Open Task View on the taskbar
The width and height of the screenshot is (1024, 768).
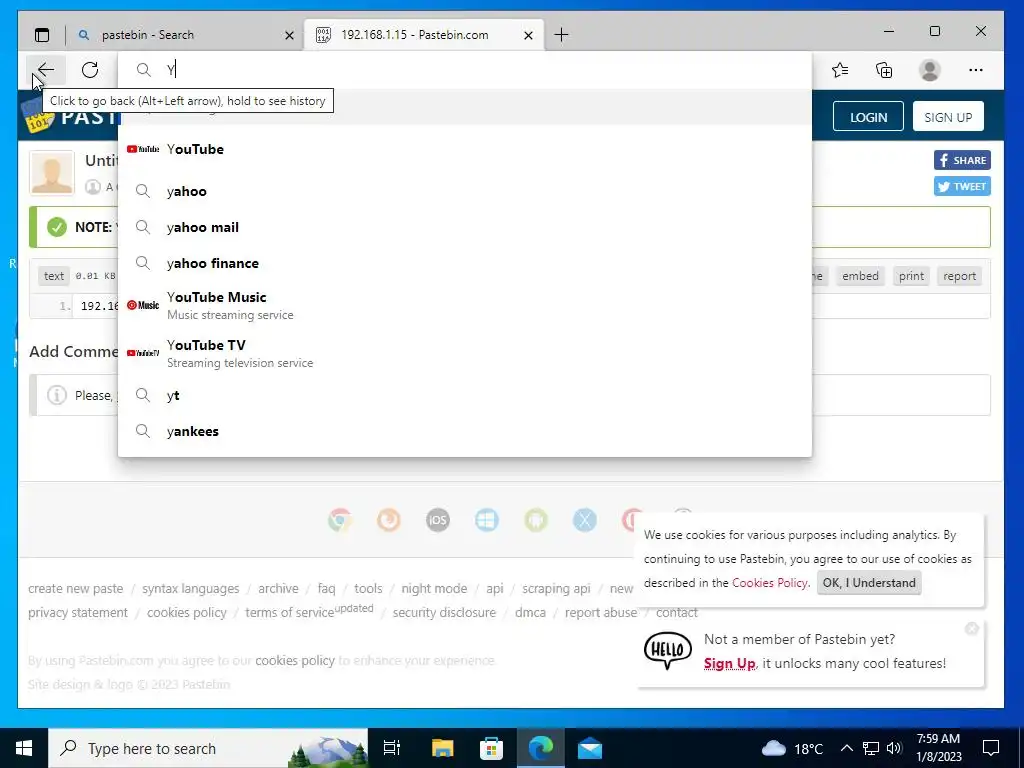[392, 748]
